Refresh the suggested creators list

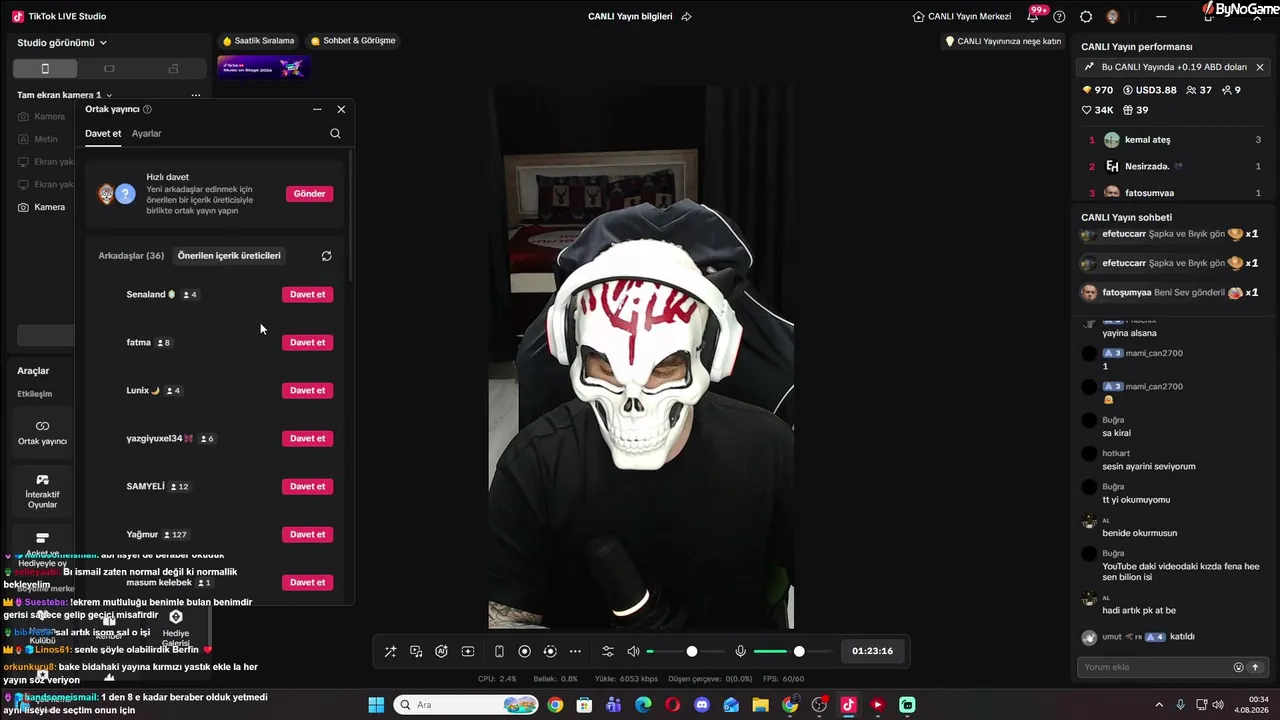[326, 256]
